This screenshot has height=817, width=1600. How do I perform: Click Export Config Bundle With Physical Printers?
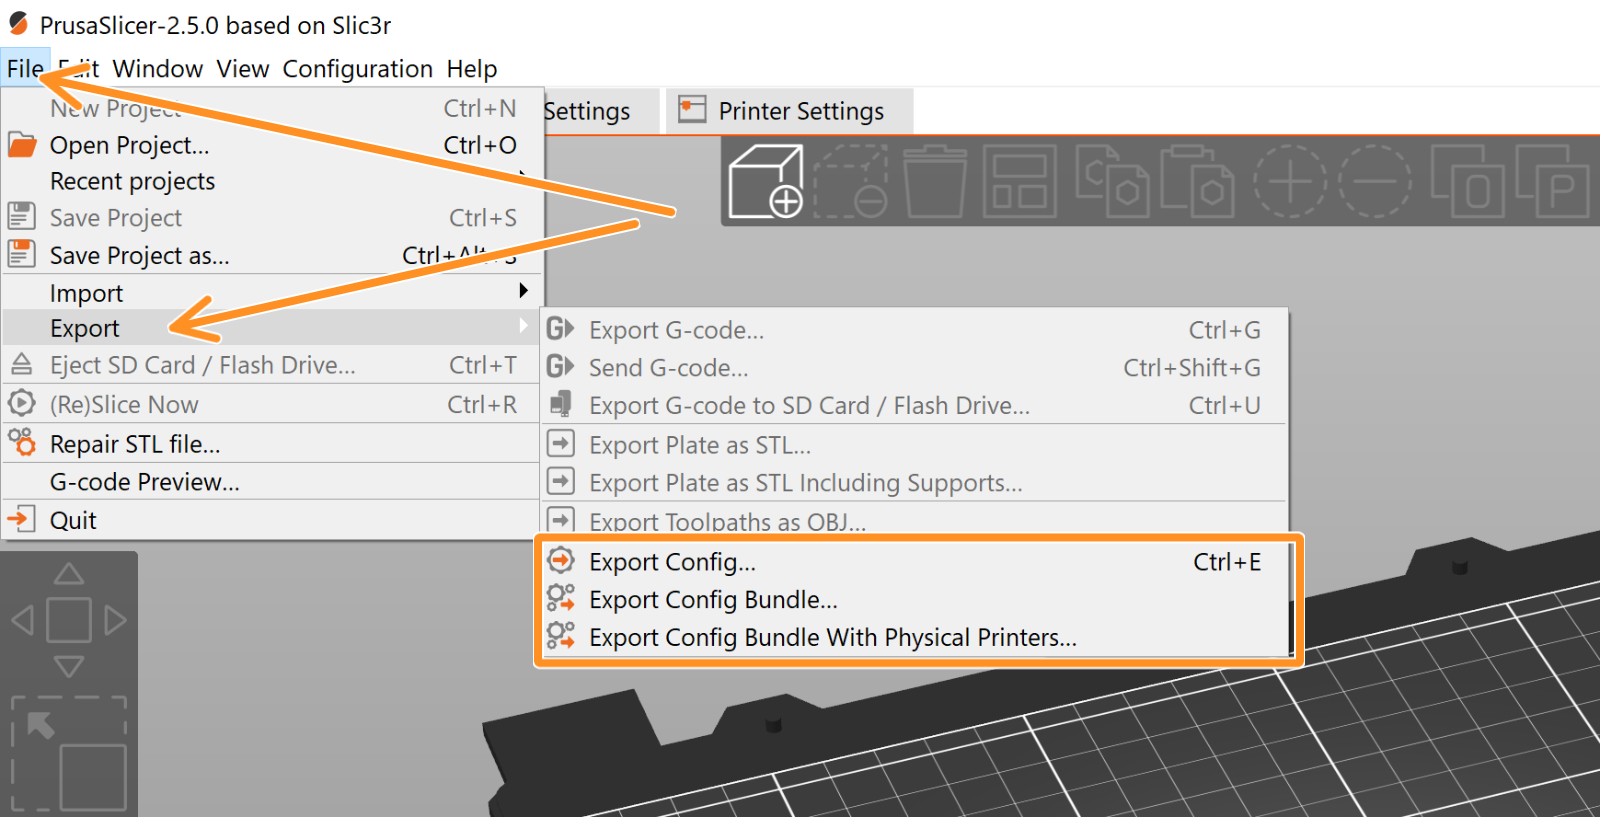tap(832, 638)
